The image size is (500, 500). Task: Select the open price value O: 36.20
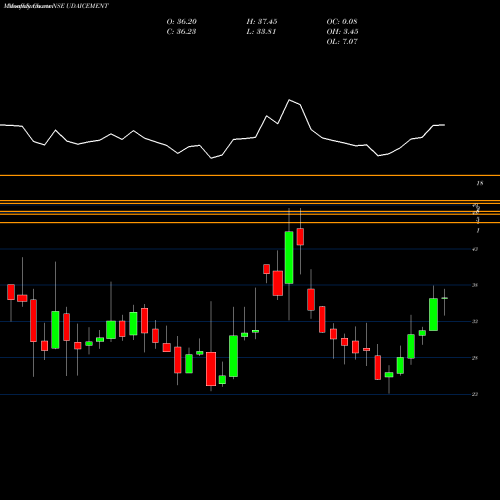pos(182,22)
